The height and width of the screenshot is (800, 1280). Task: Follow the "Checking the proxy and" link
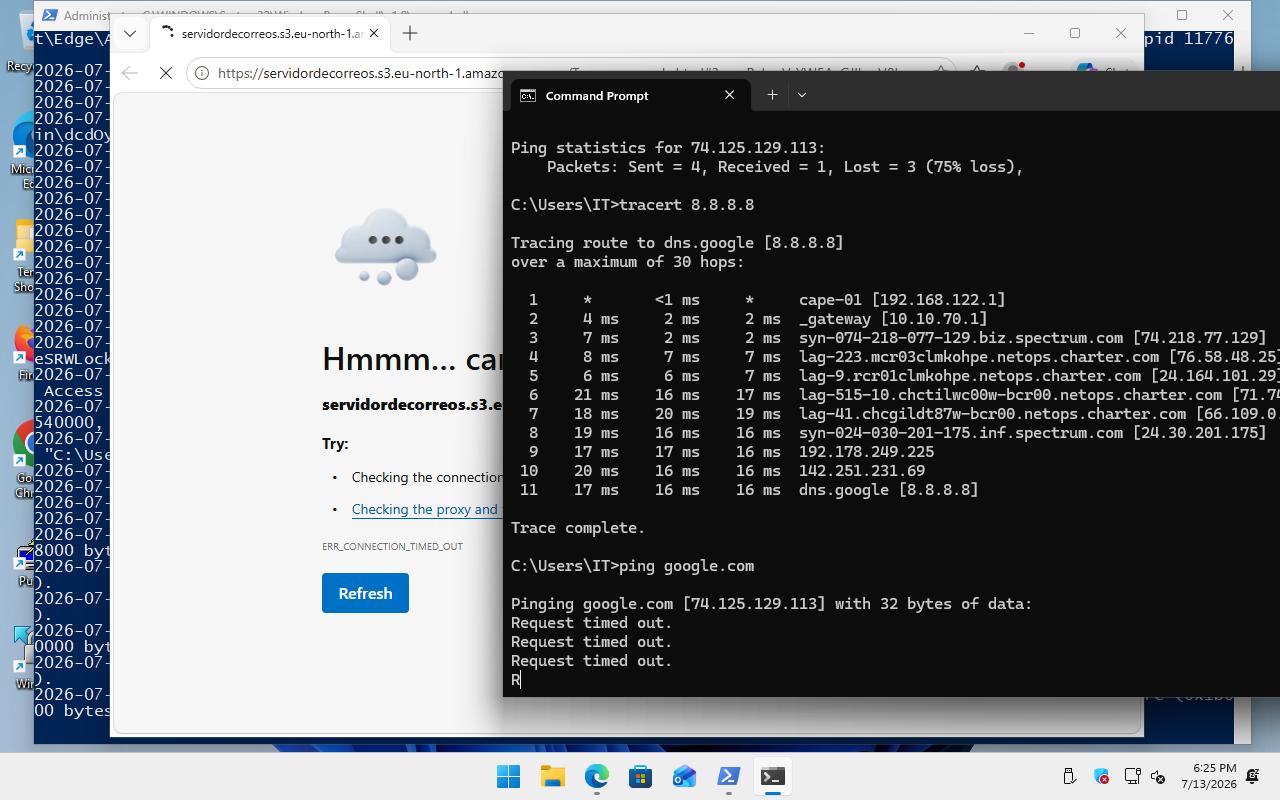(424, 509)
